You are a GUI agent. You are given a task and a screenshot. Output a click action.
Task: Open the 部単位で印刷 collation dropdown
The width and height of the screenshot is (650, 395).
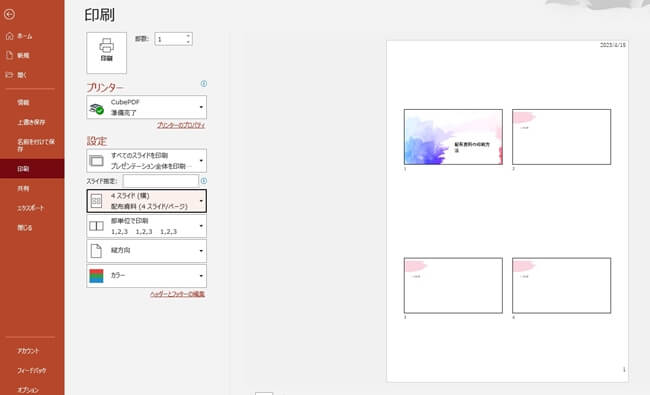pyautogui.click(x=146, y=226)
